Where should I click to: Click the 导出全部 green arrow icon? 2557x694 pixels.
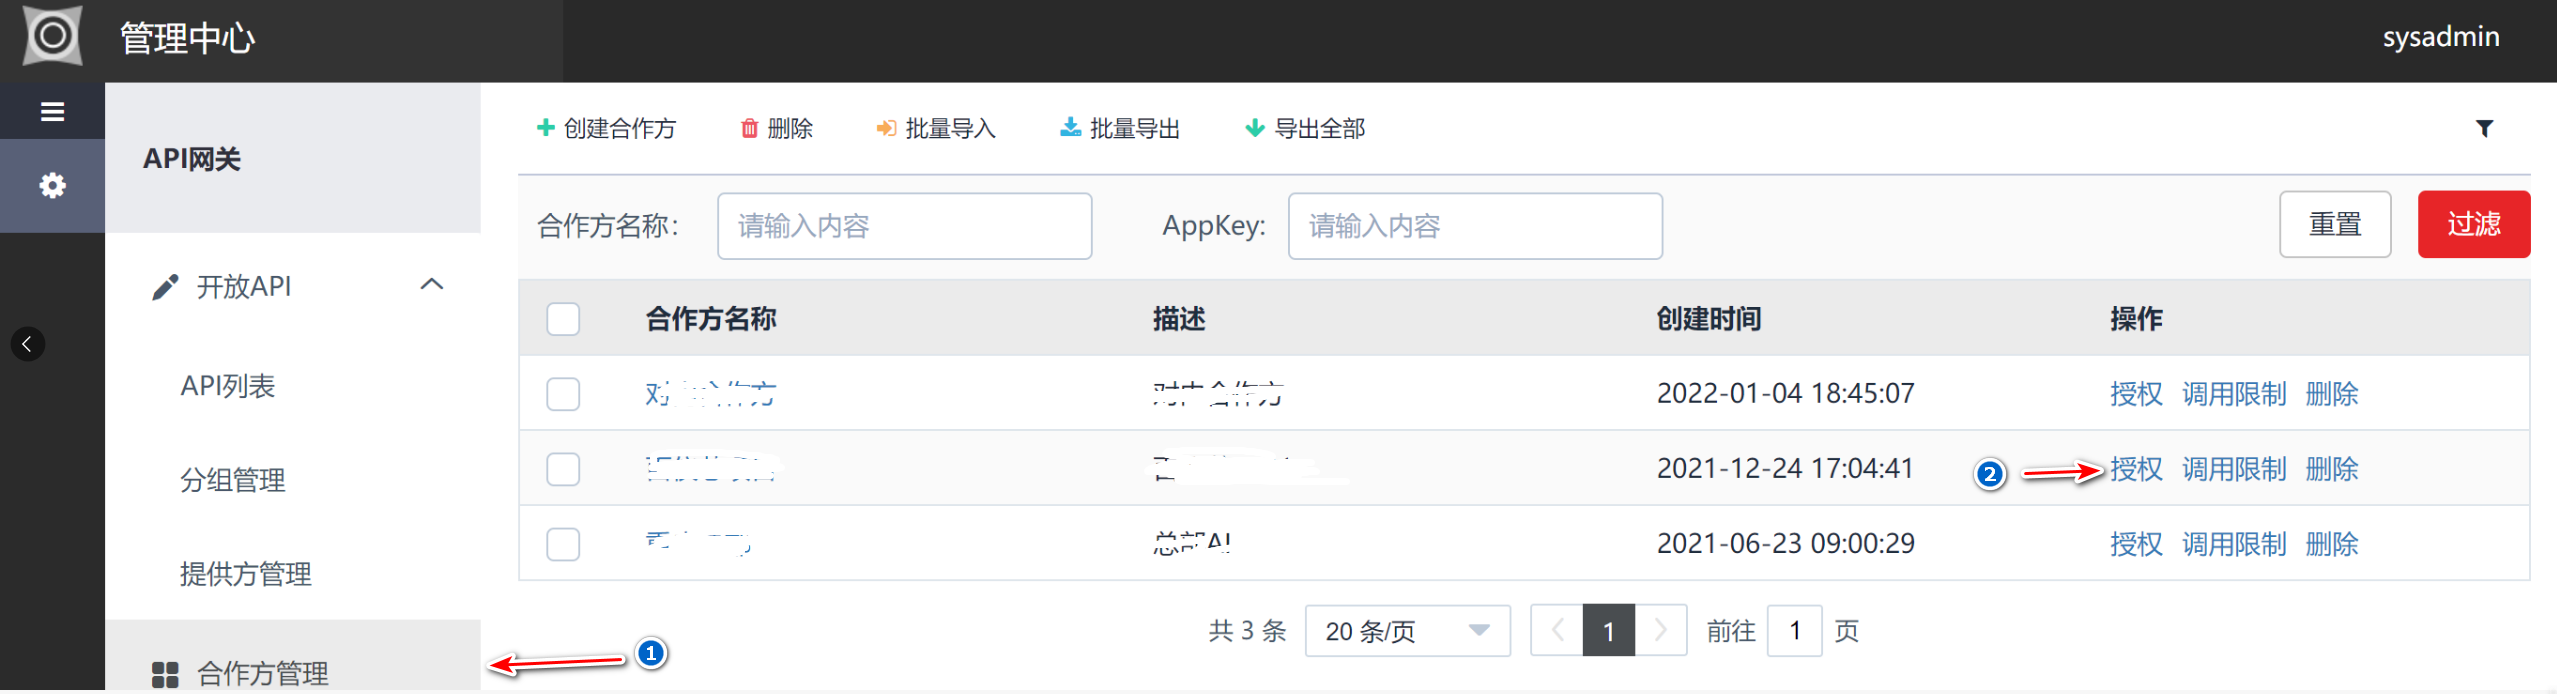(x=1254, y=128)
